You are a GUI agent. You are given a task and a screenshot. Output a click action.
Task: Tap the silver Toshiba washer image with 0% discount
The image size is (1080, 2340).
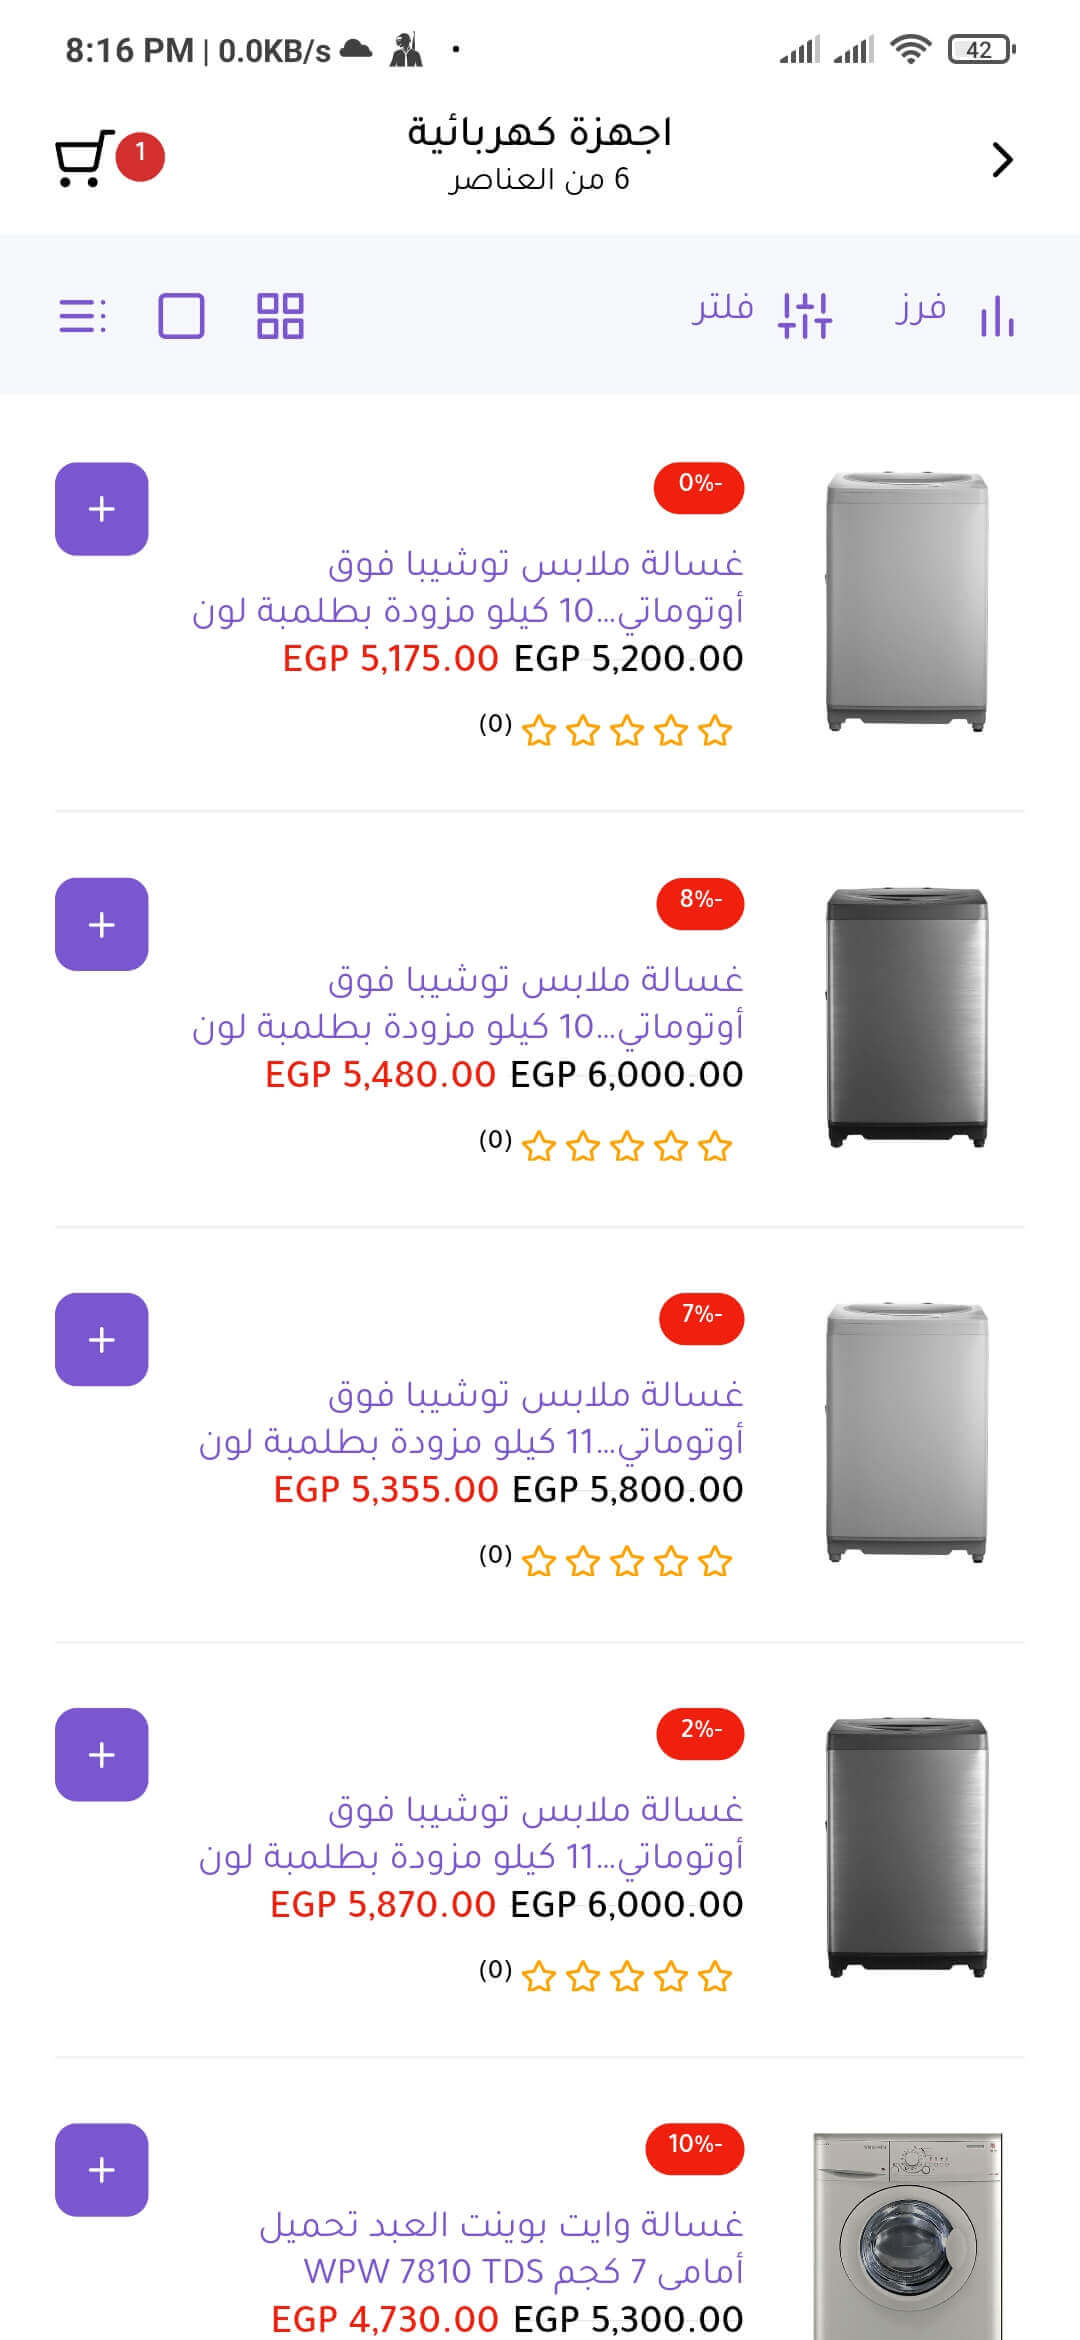click(907, 602)
